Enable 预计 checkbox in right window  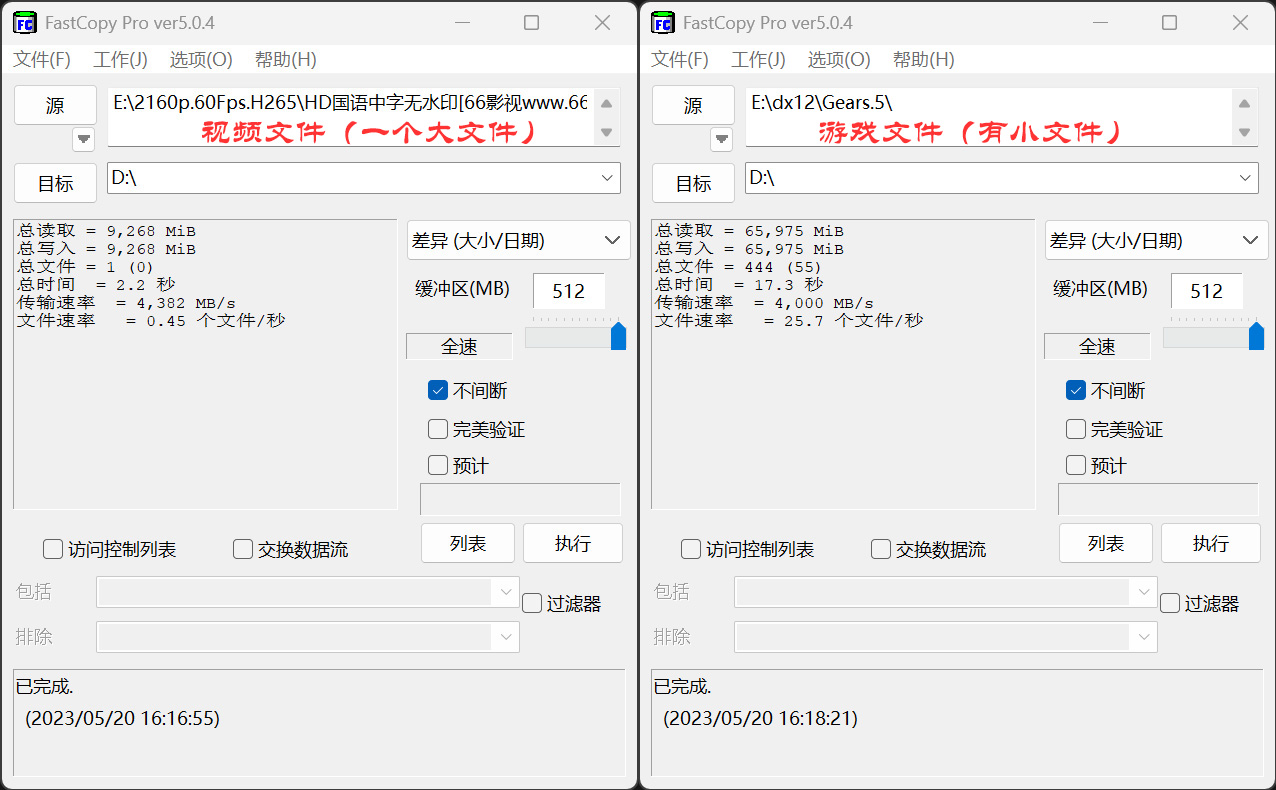1075,464
